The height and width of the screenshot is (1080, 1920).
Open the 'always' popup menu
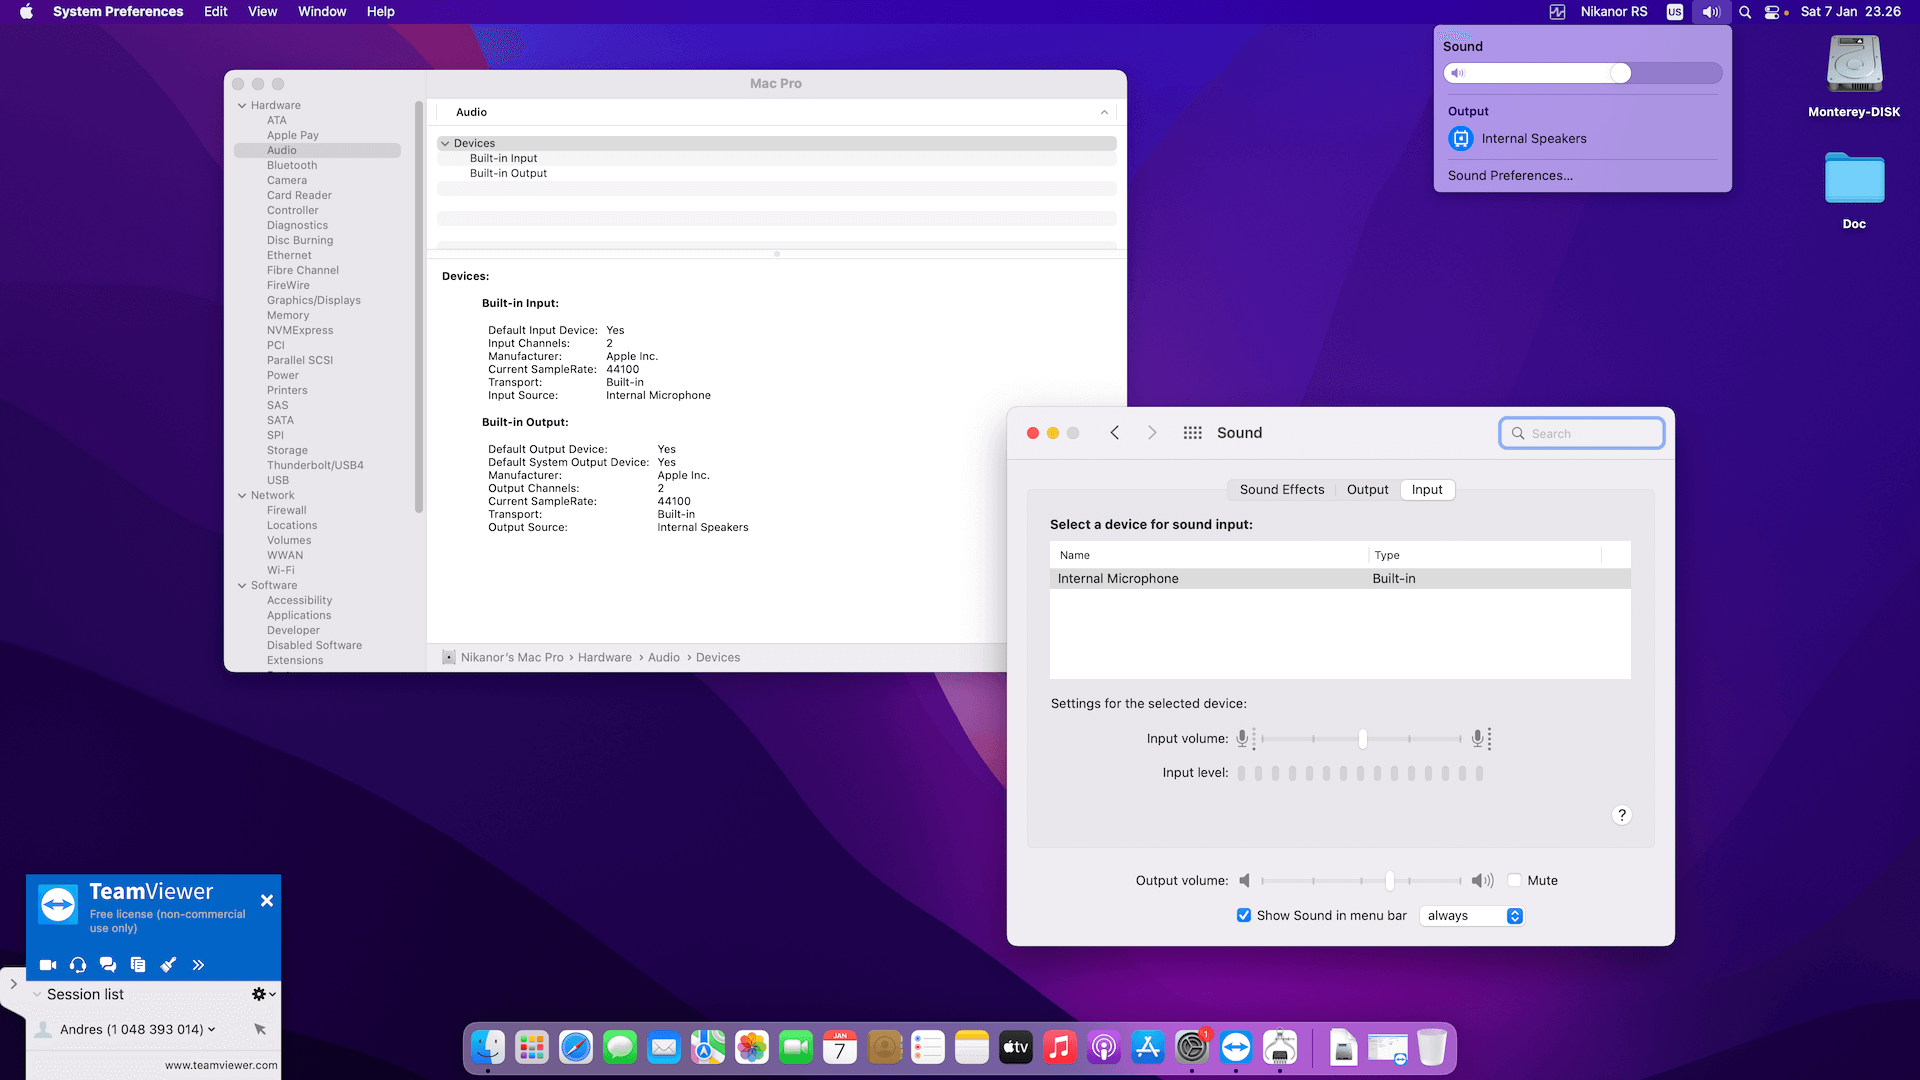pyautogui.click(x=1472, y=916)
